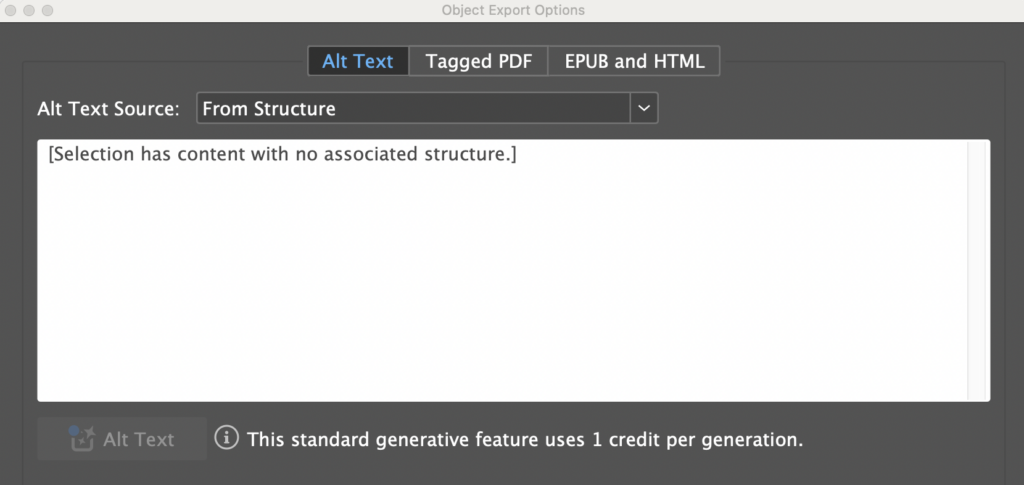Click inside the alt text area
Image resolution: width=1024 pixels, height=485 pixels.
pos(513,270)
